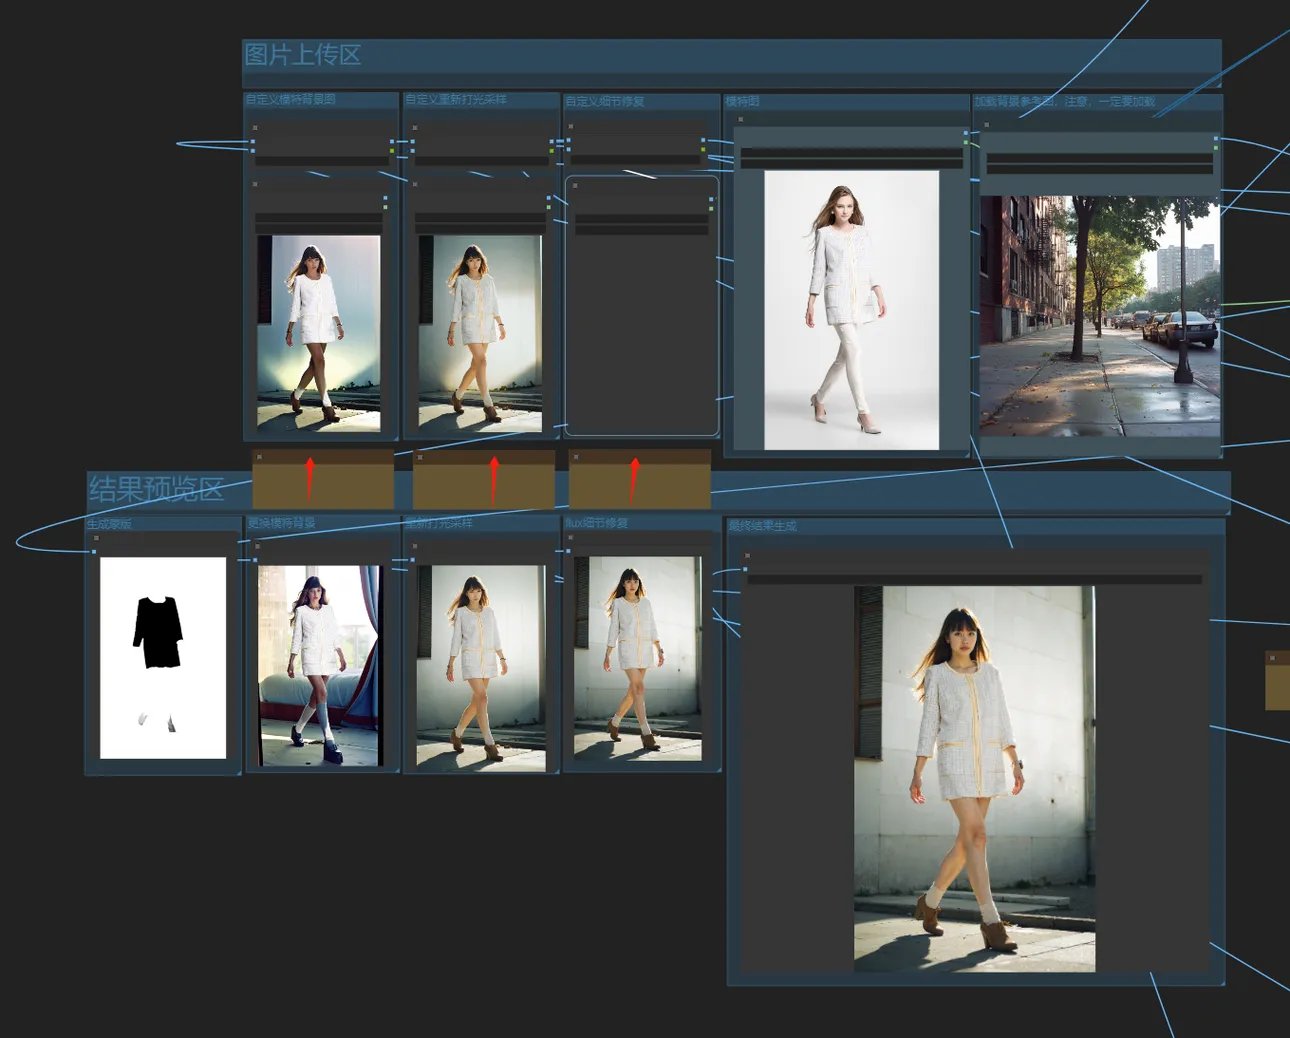The width and height of the screenshot is (1290, 1038).
Task: Collapse the empty outlined node in 自定义细节修复
Action: click(x=576, y=185)
